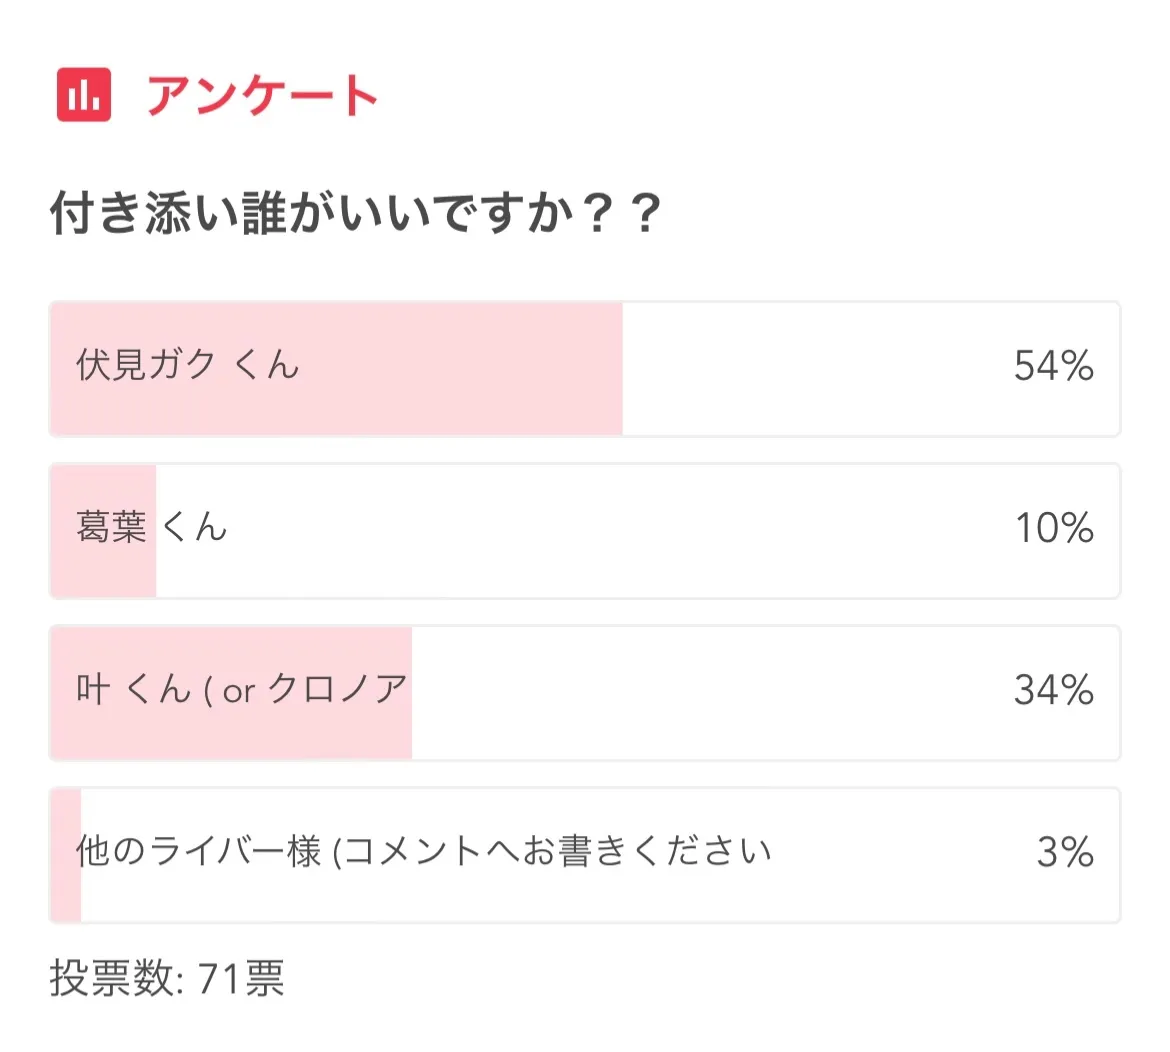Click the pink filled bar for 伏見ガク

tap(337, 369)
